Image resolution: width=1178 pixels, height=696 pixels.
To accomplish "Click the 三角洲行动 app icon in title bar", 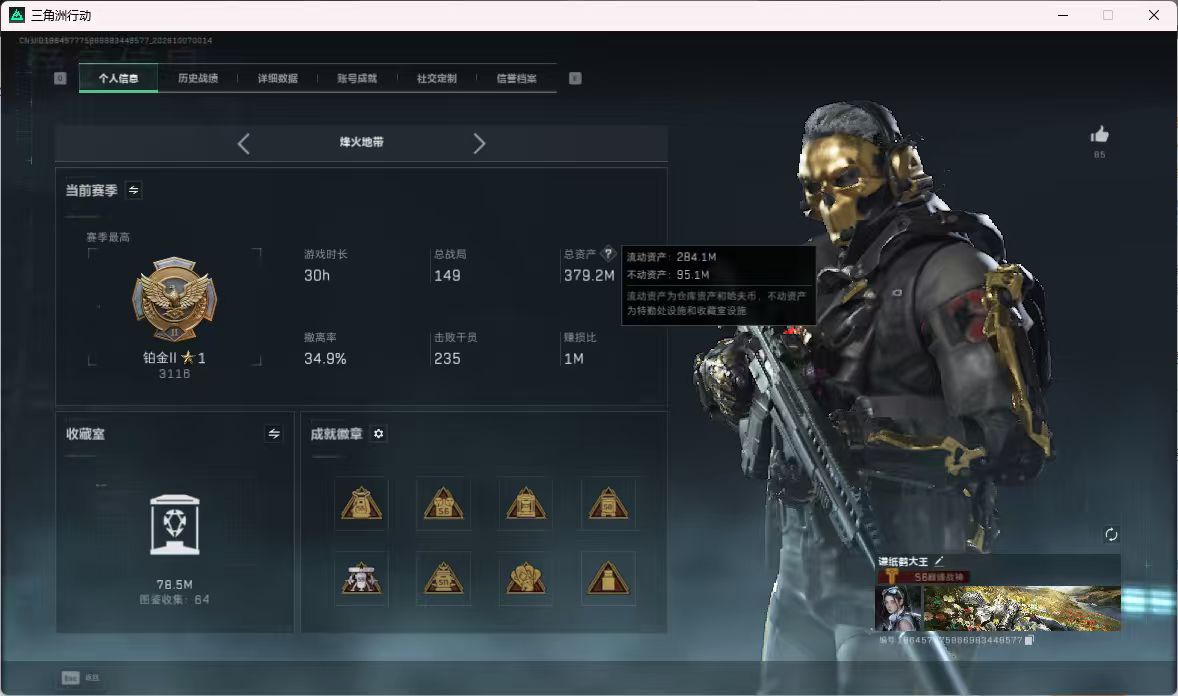I will [17, 15].
